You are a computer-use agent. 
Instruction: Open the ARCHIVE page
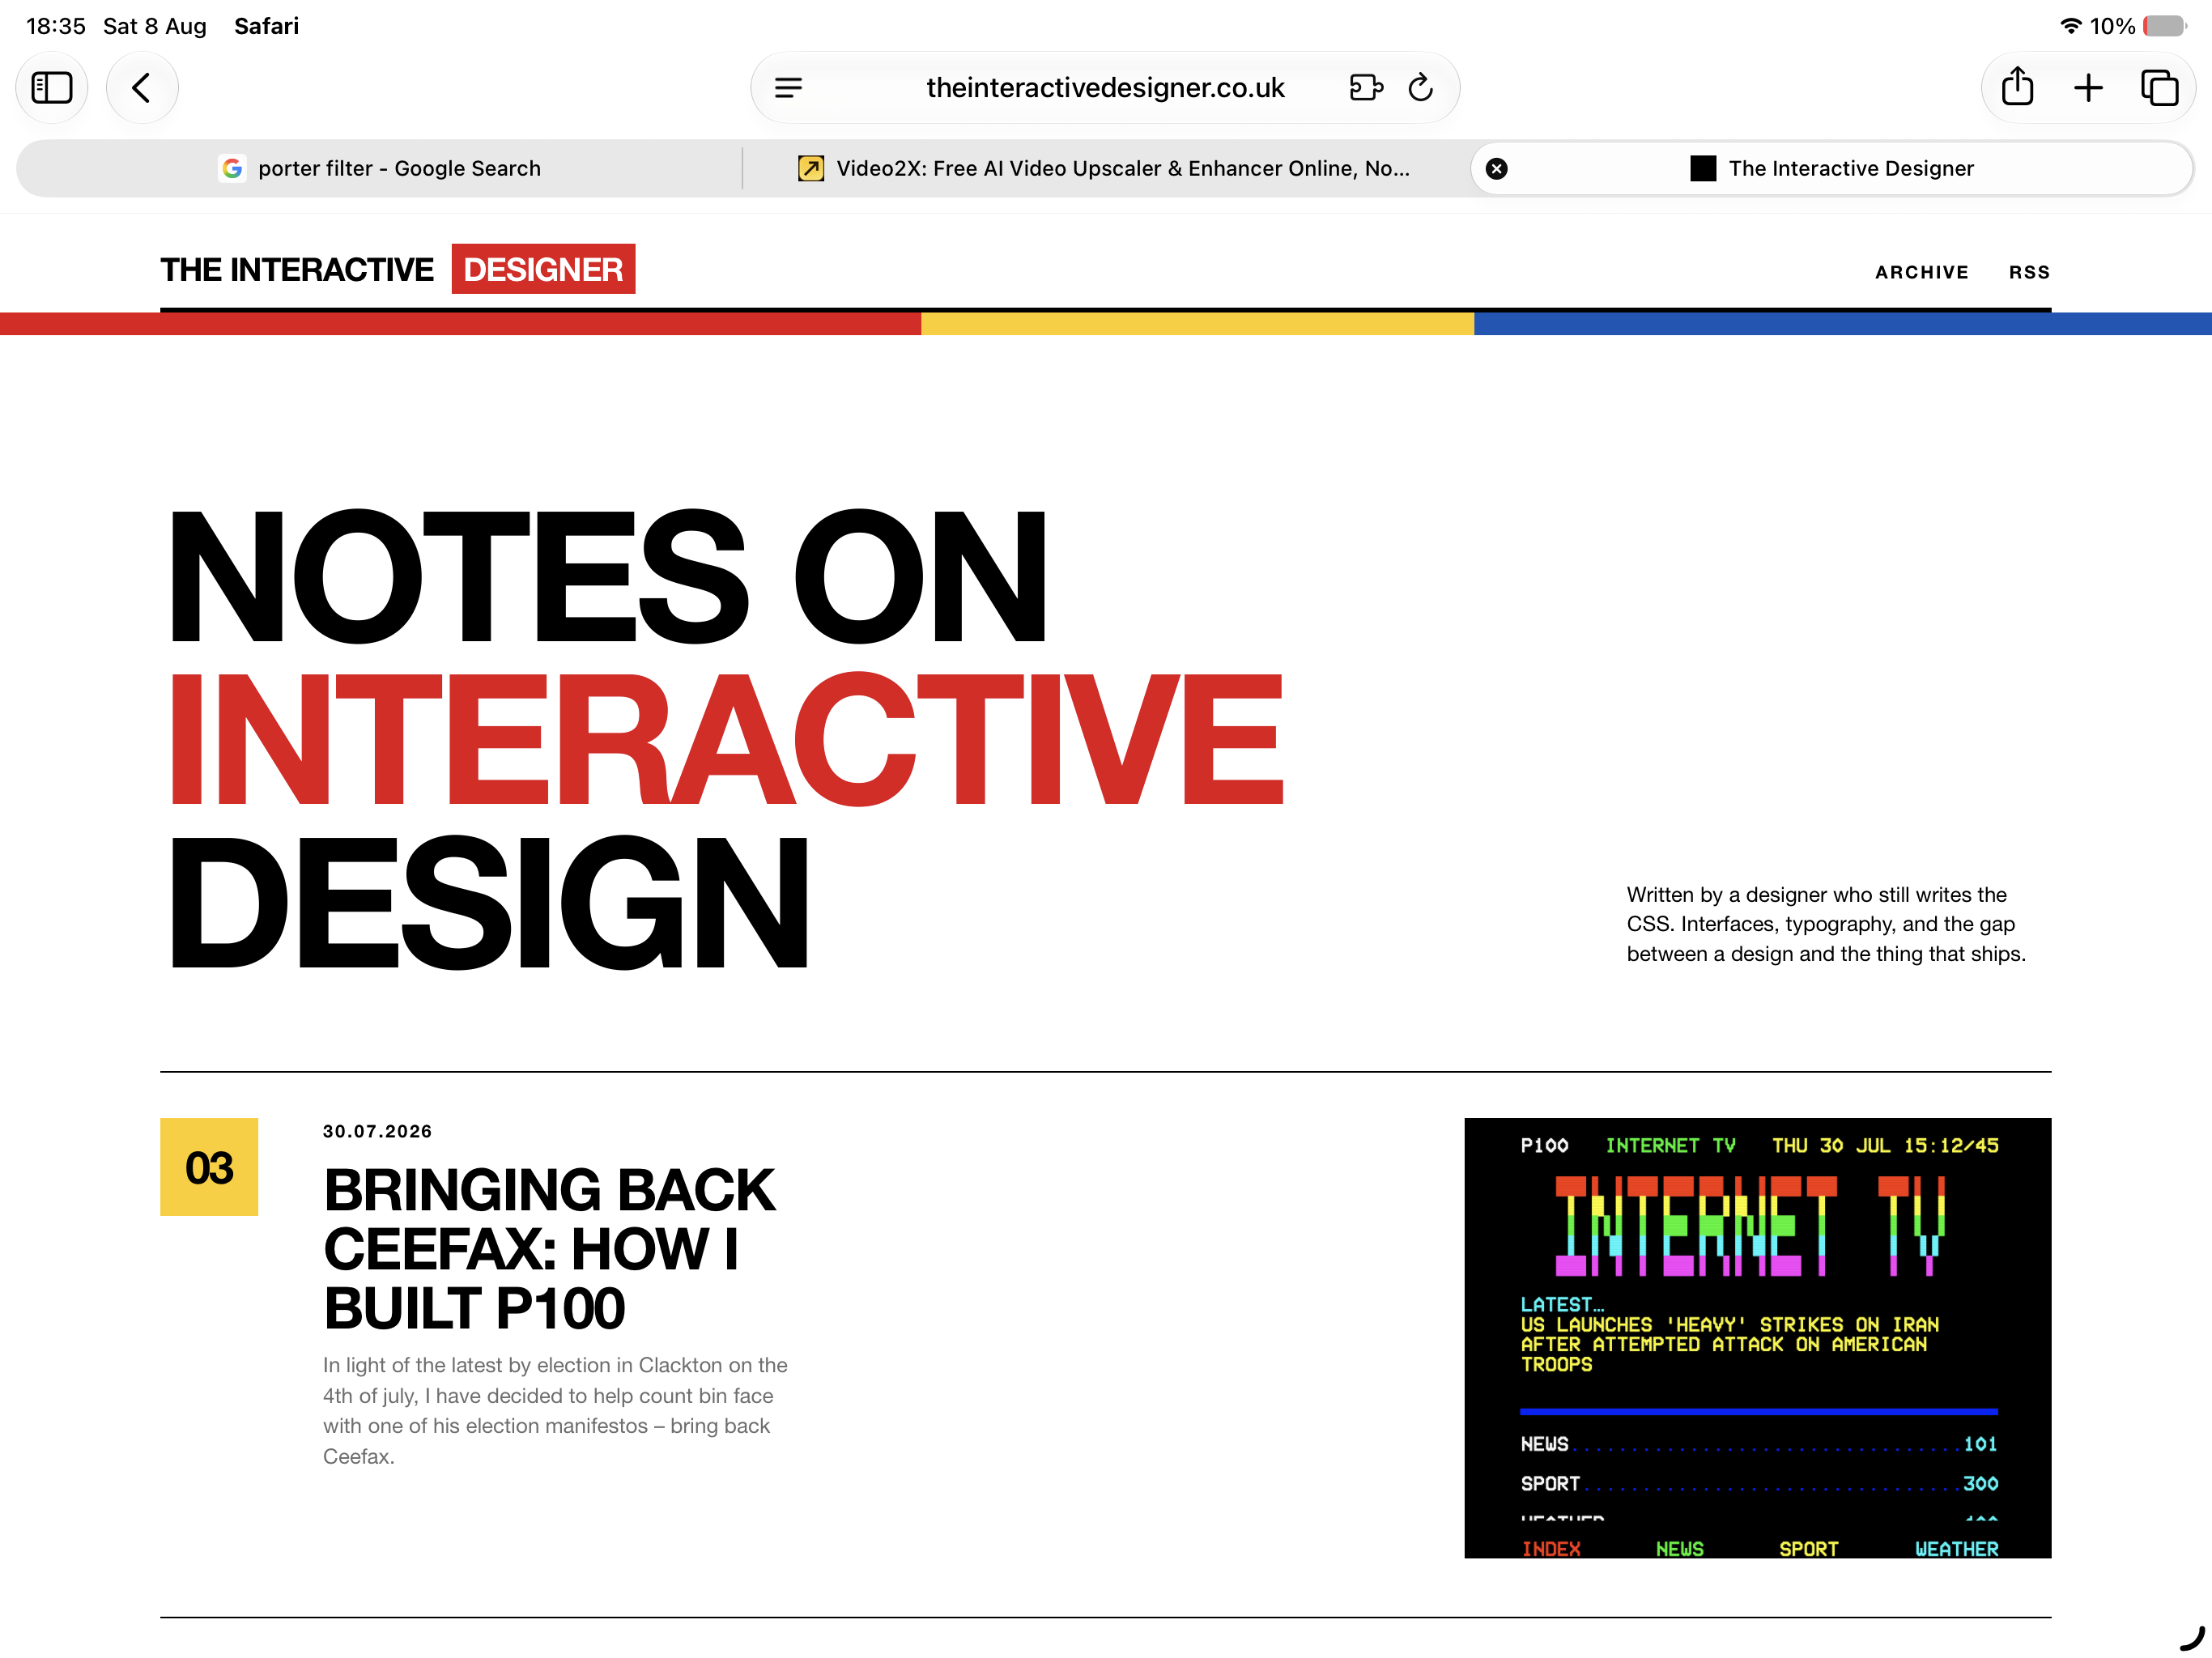pyautogui.click(x=1921, y=272)
